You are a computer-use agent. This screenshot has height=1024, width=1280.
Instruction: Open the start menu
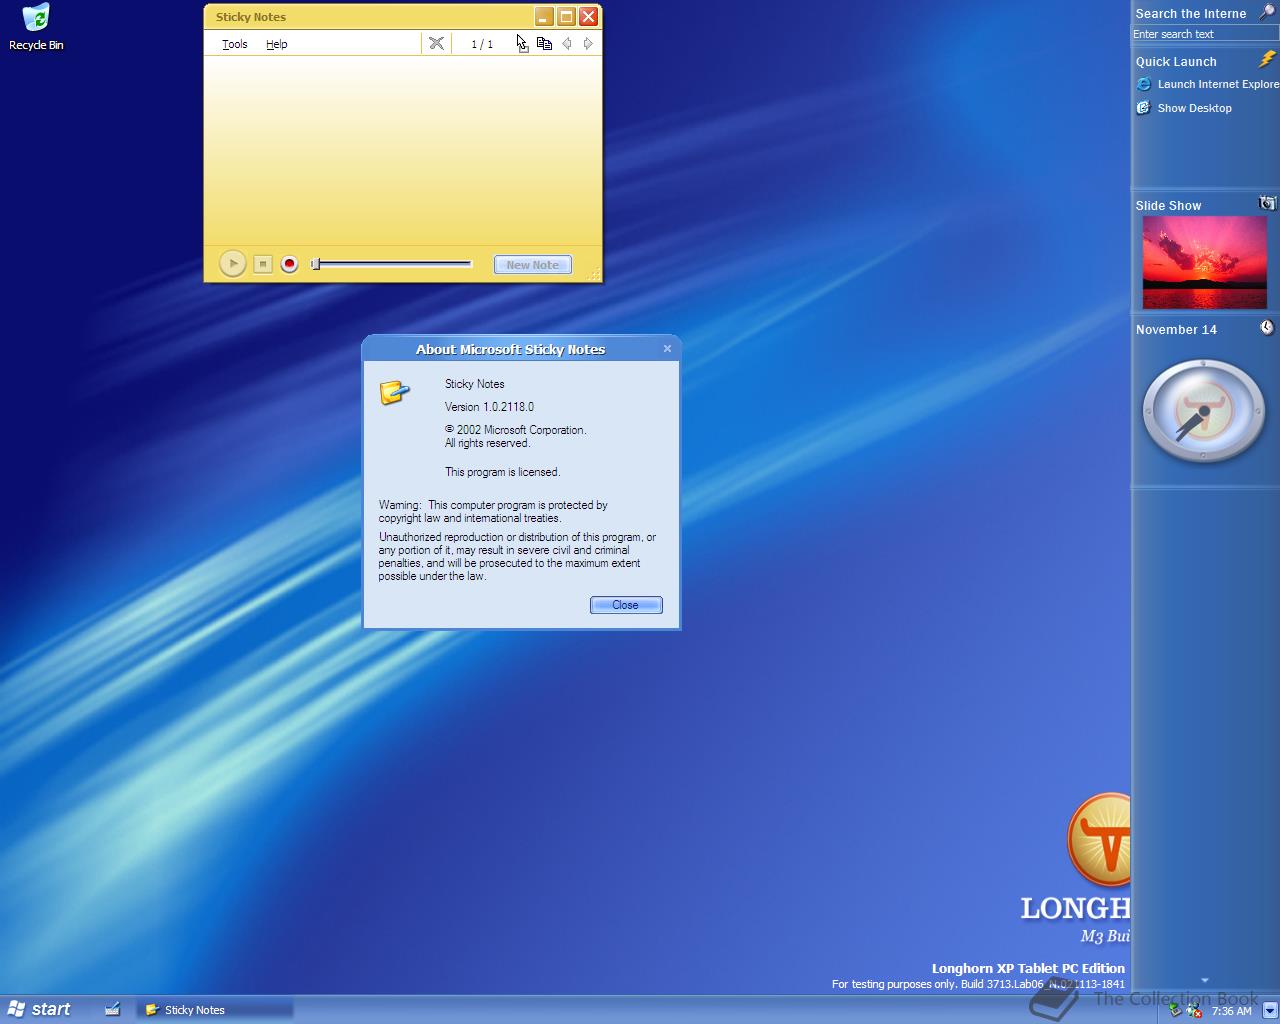click(39, 1009)
